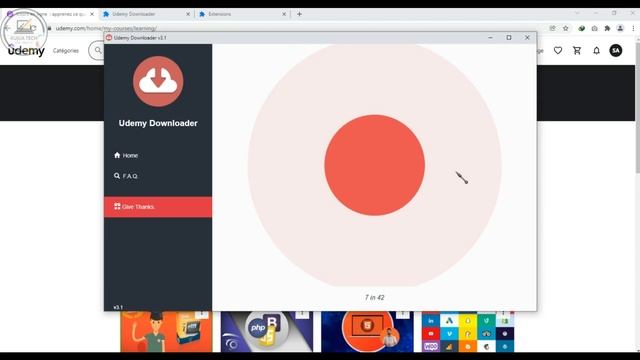
Task: Click the Udemy Downloader title heading
Action: (x=158, y=123)
